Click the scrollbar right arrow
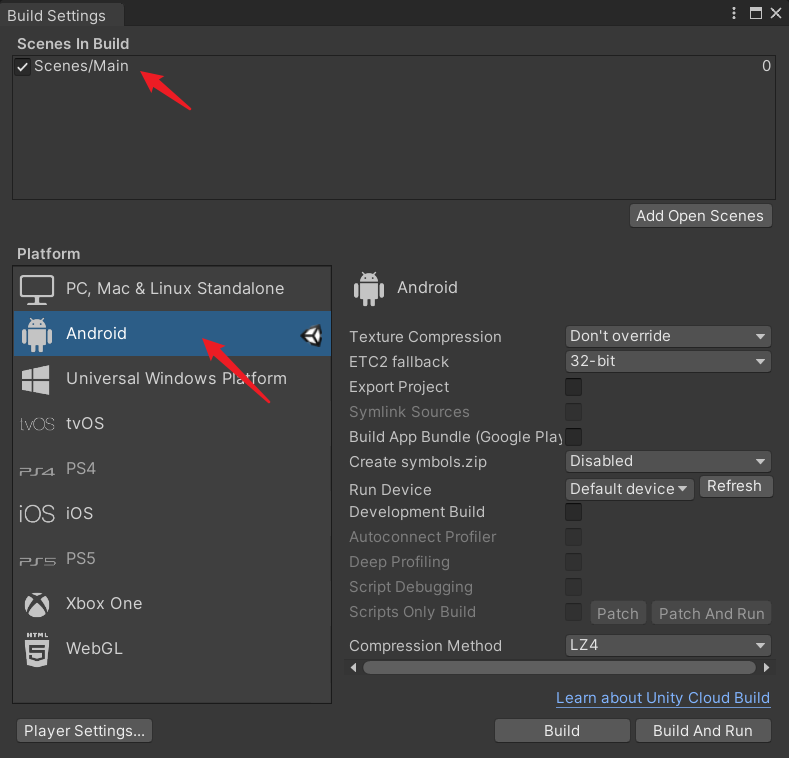 [766, 668]
